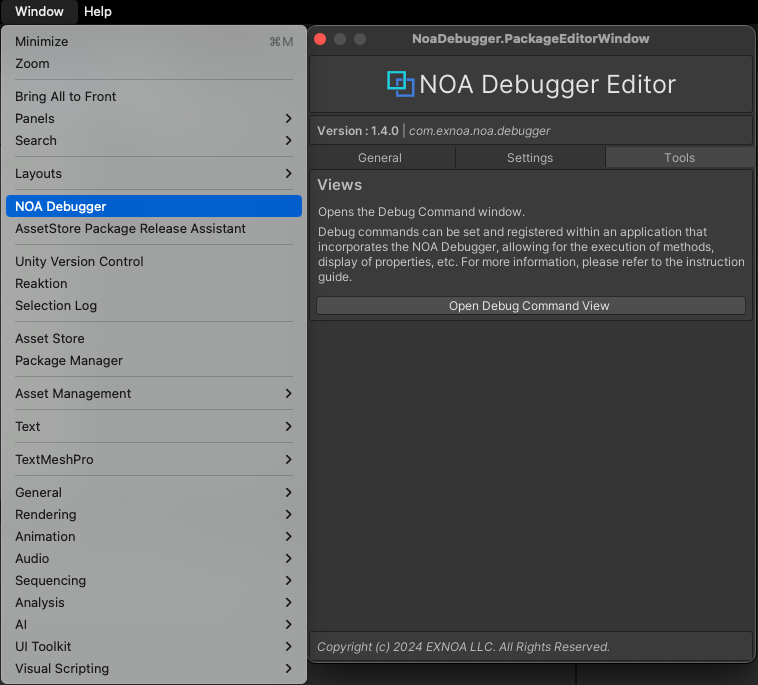
Task: Expand the General submenu in Window menu
Action: (154, 493)
